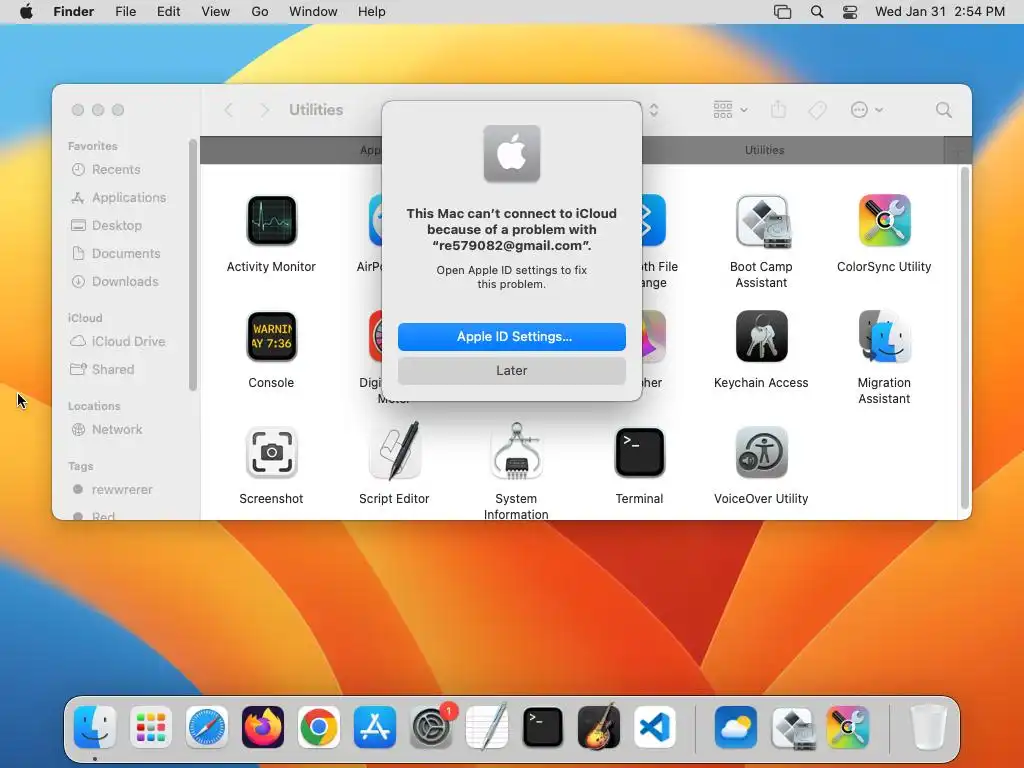
Task: Open ColorSync Utility in Finder window
Action: tap(884, 220)
